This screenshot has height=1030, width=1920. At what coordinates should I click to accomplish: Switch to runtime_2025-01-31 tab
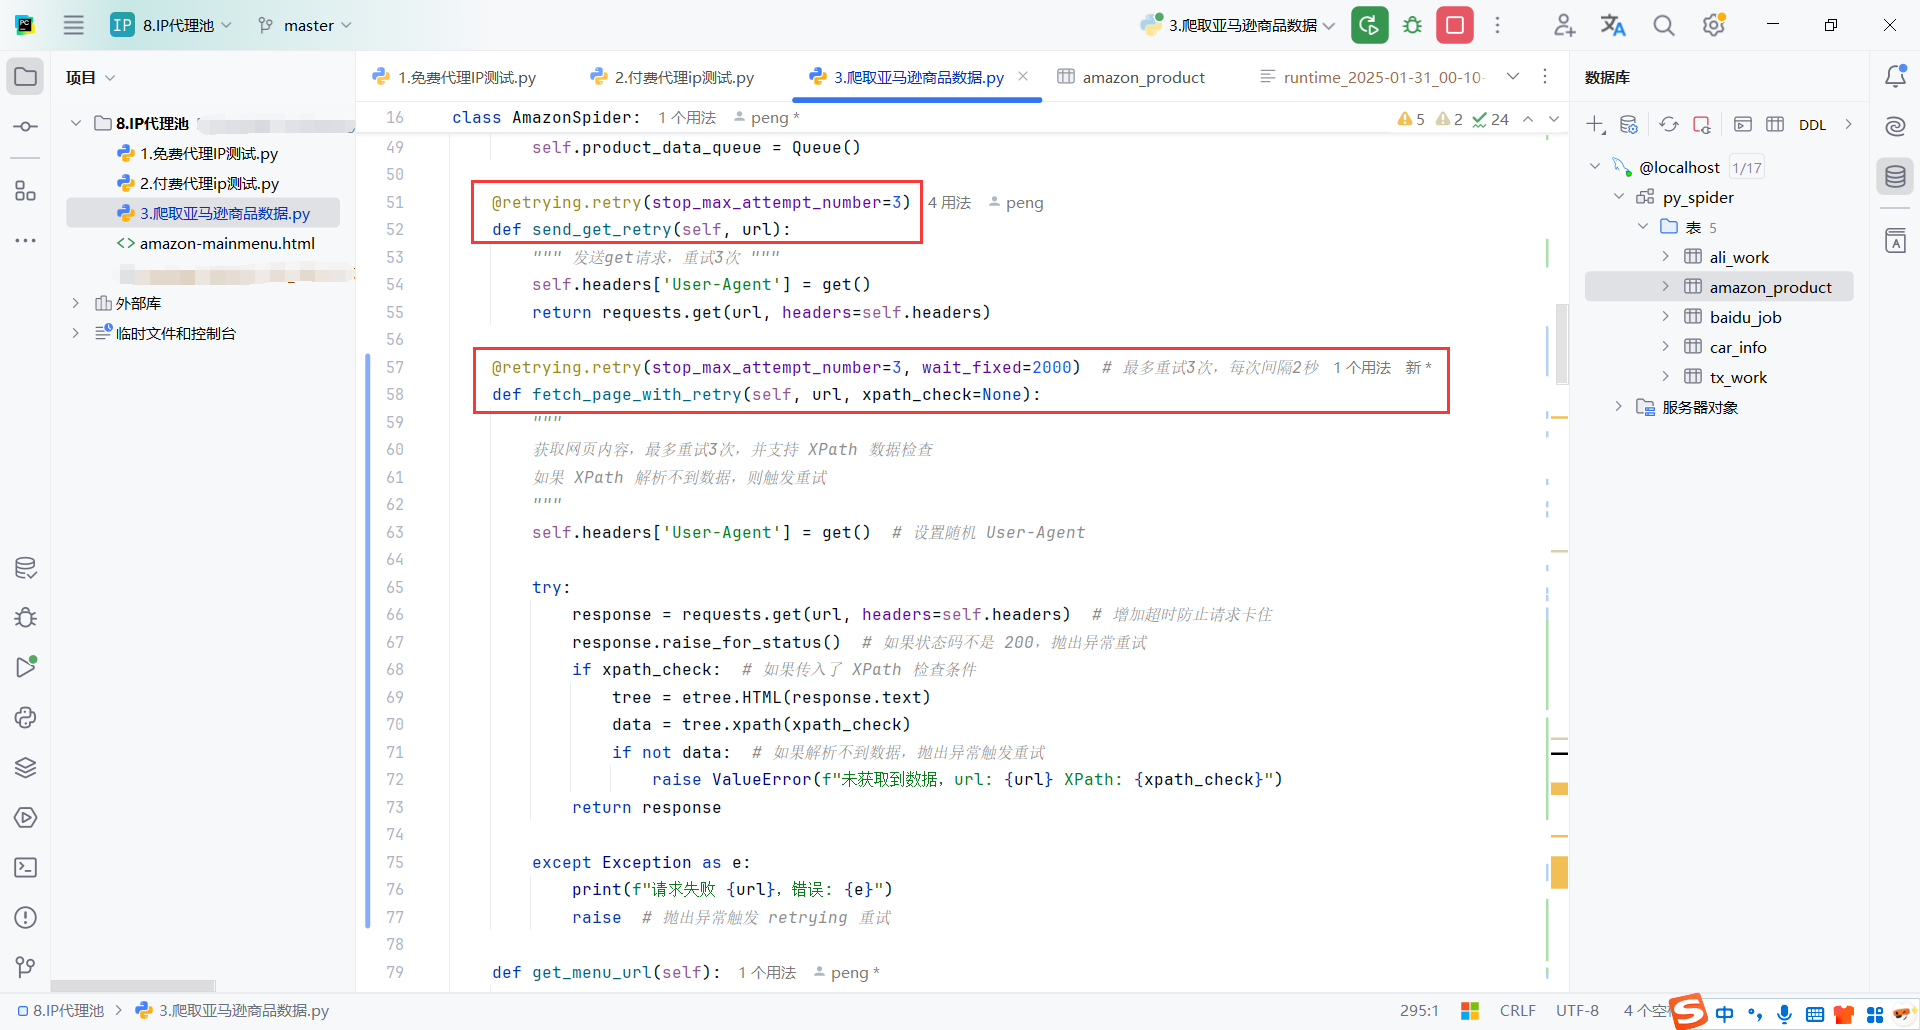[1371, 77]
